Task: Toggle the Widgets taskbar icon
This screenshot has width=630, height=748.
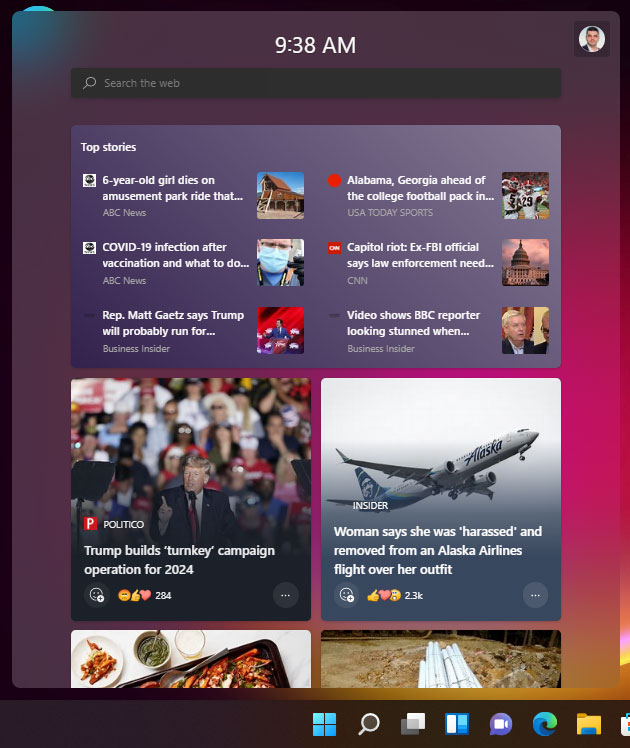Action: pyautogui.click(x=457, y=724)
